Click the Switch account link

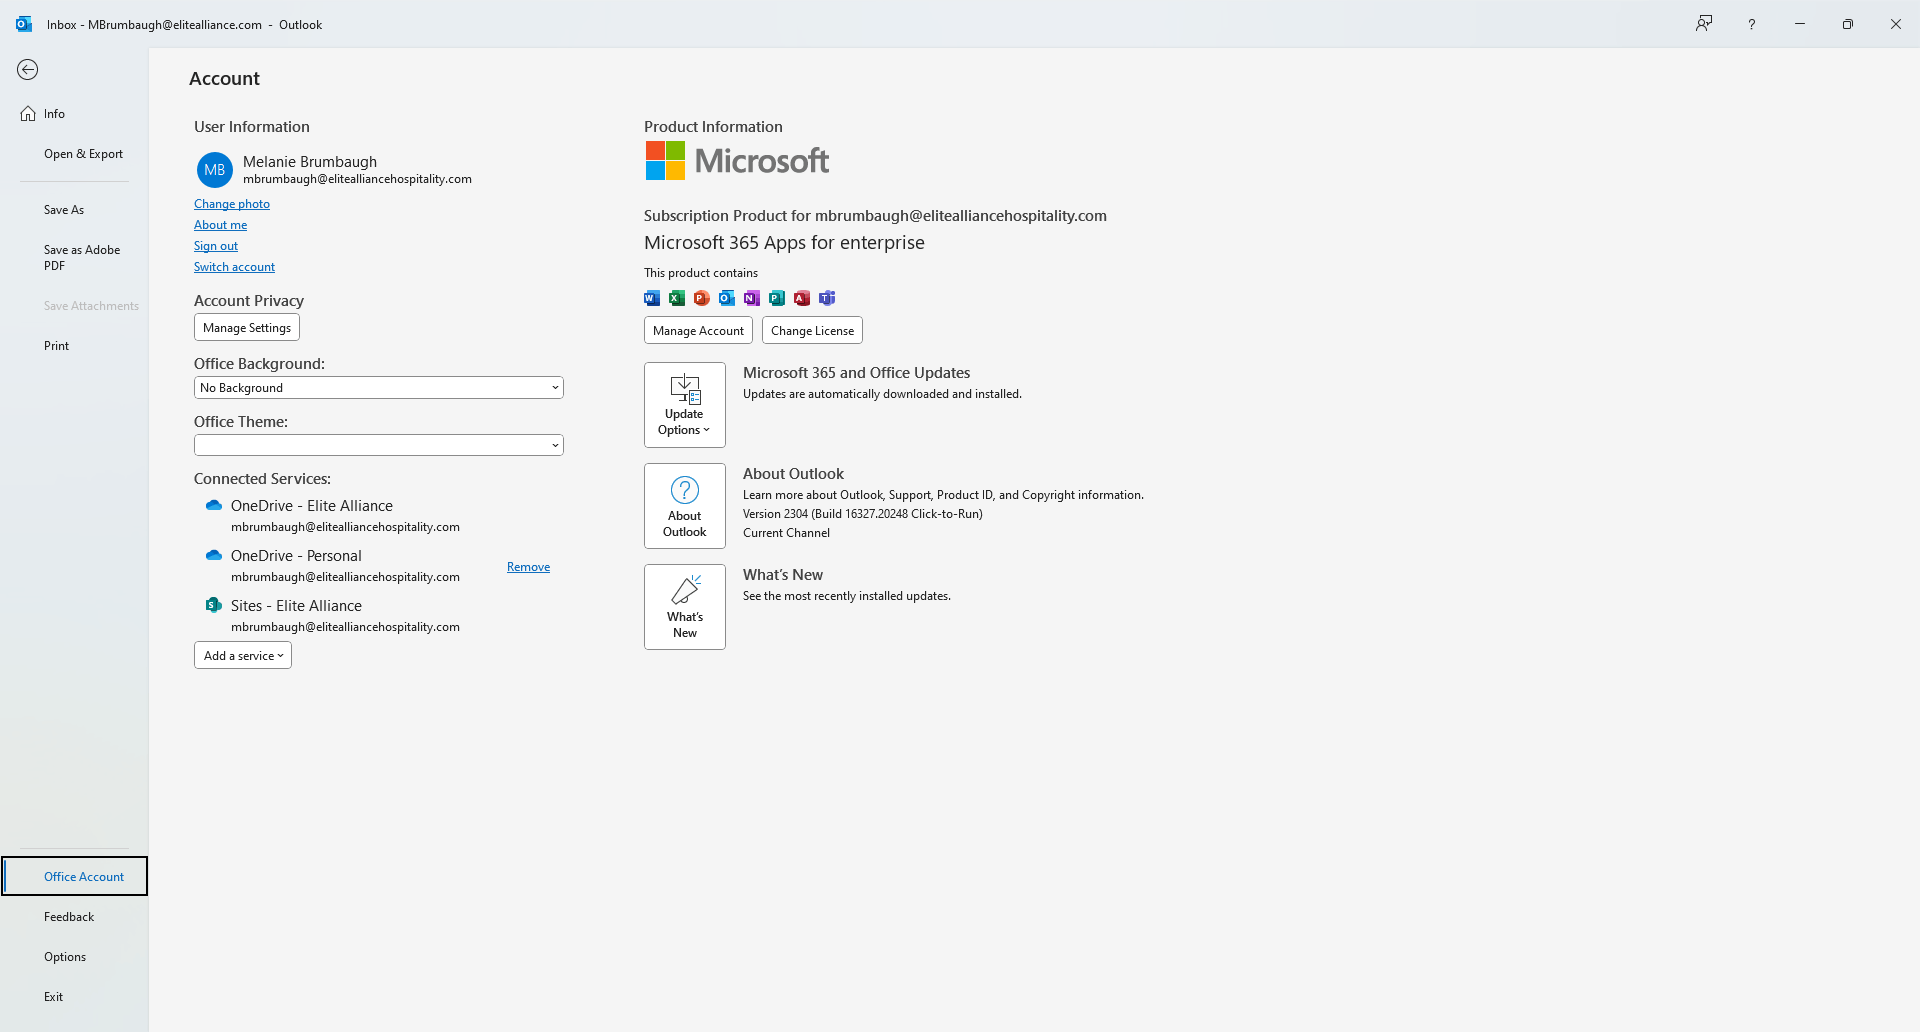click(x=234, y=267)
